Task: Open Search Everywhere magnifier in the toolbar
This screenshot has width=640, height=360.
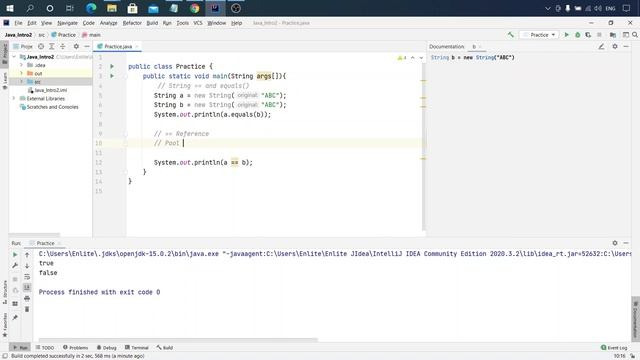Action: [635, 35]
